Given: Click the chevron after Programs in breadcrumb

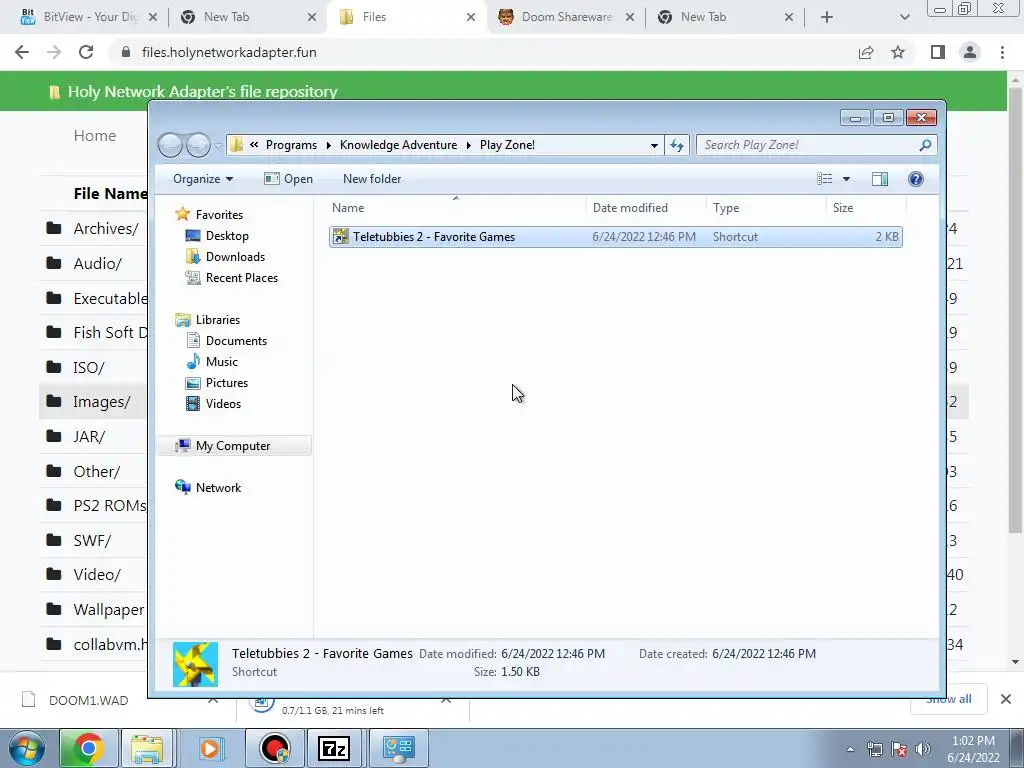Looking at the screenshot, I should tap(328, 145).
